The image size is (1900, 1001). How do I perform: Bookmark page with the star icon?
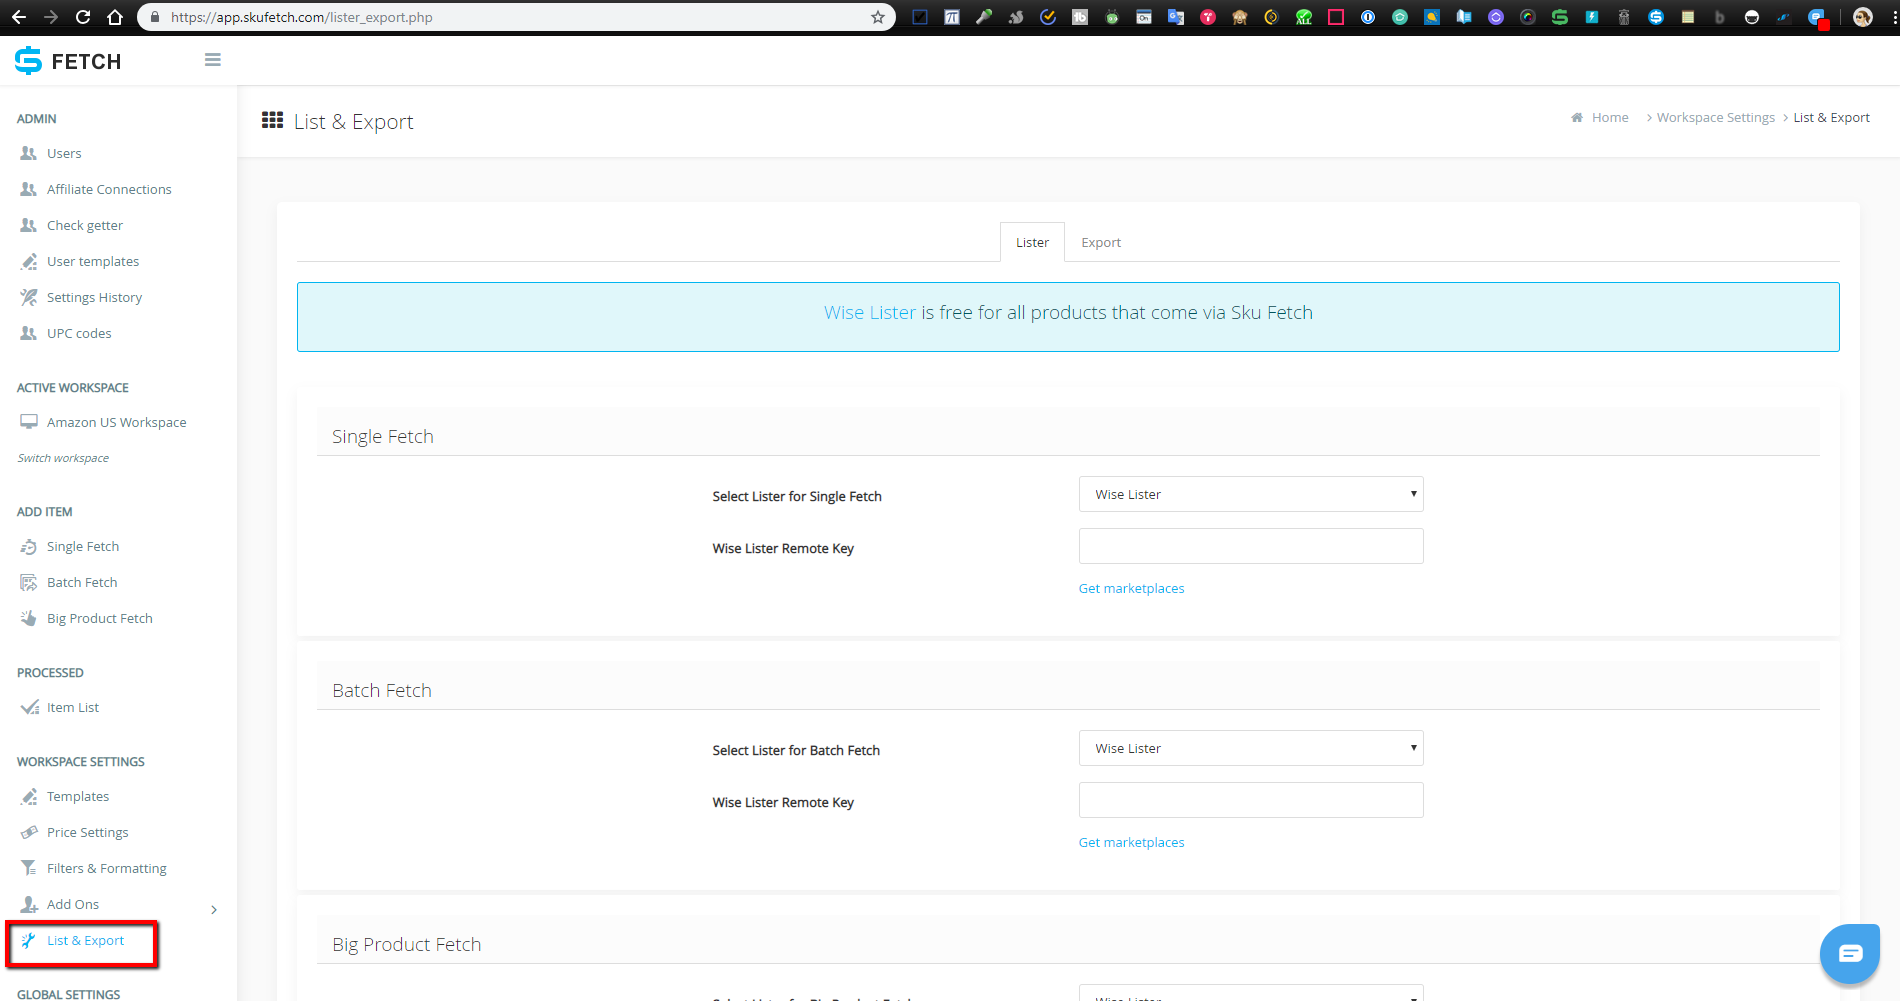pyautogui.click(x=878, y=17)
